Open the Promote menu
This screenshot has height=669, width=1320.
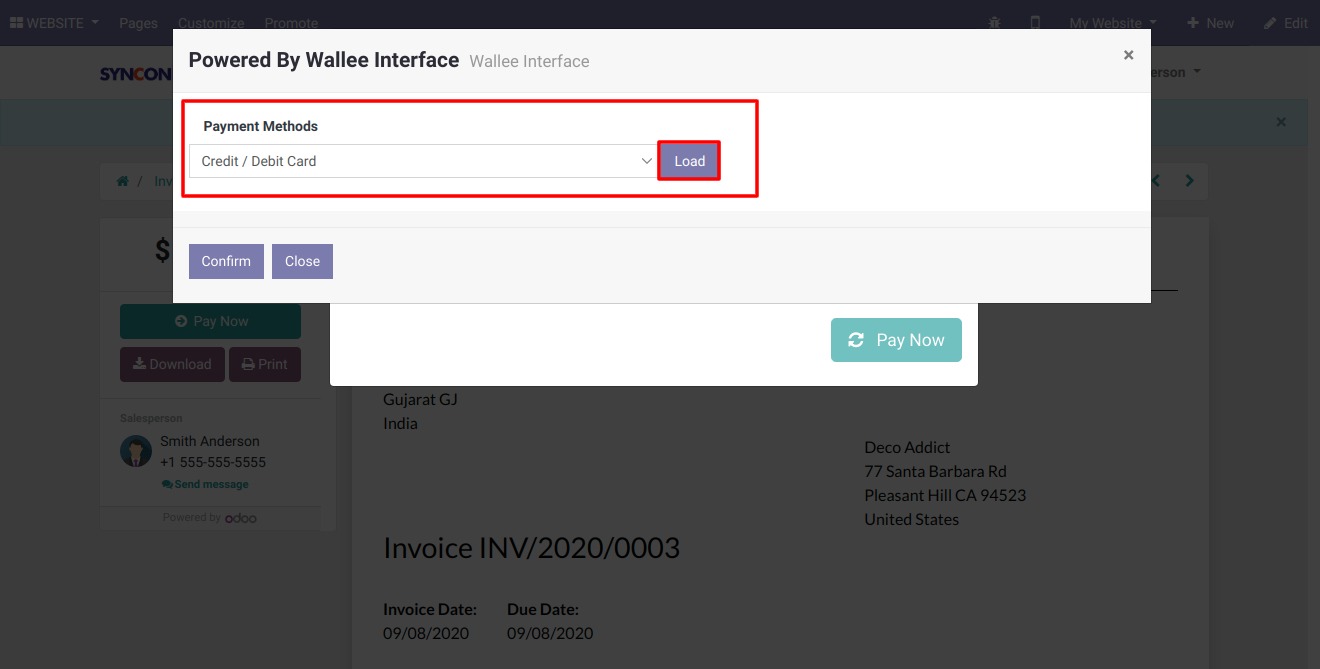point(291,22)
